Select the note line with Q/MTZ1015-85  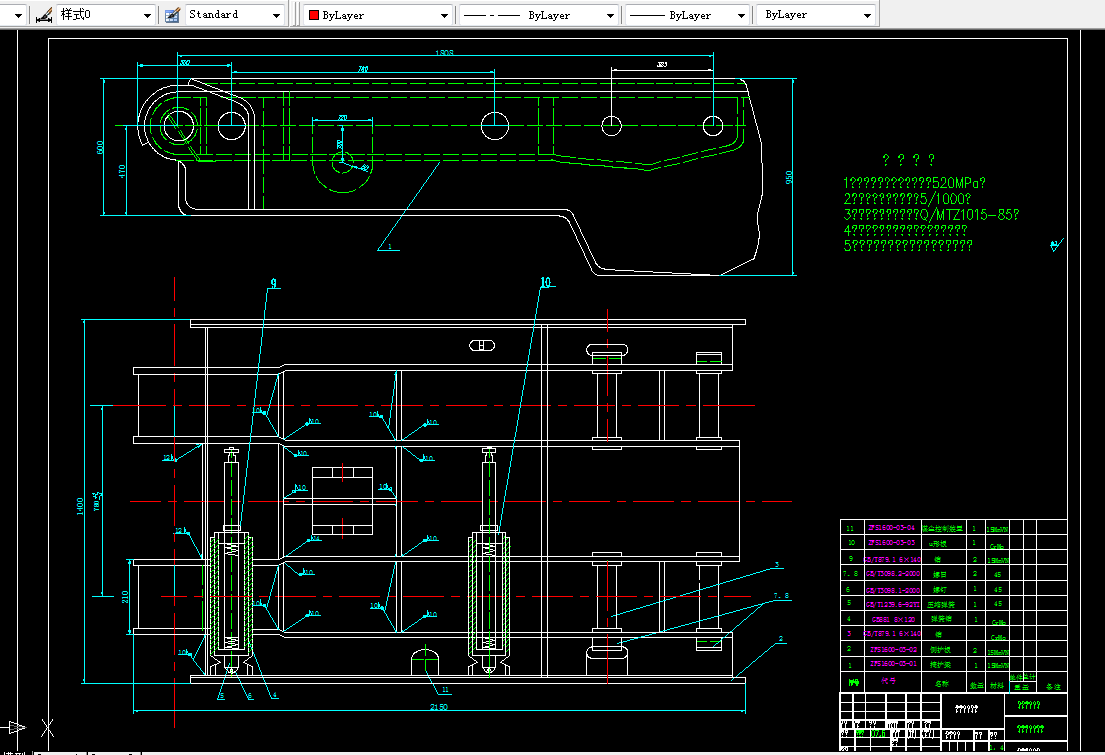coord(931,214)
